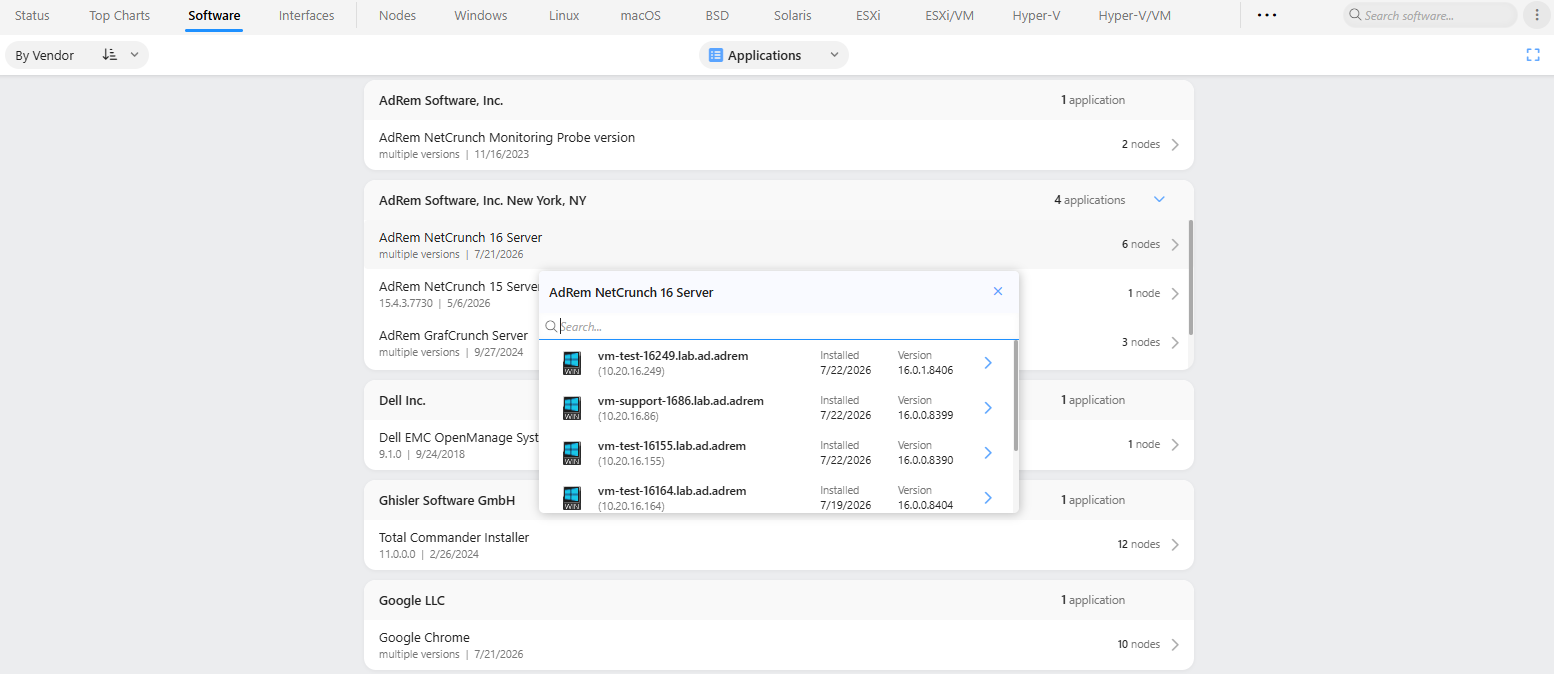The height and width of the screenshot is (674, 1554).
Task: Open the Solaris view tab
Action: 793,15
